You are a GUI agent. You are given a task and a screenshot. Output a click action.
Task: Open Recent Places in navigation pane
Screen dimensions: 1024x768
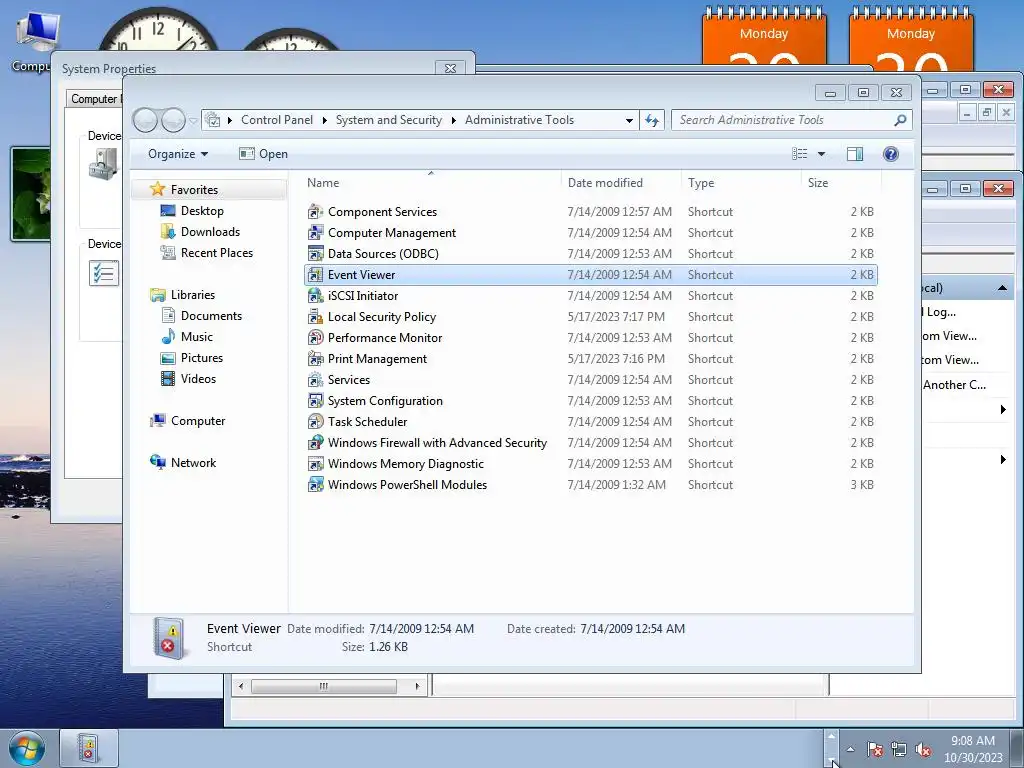217,253
